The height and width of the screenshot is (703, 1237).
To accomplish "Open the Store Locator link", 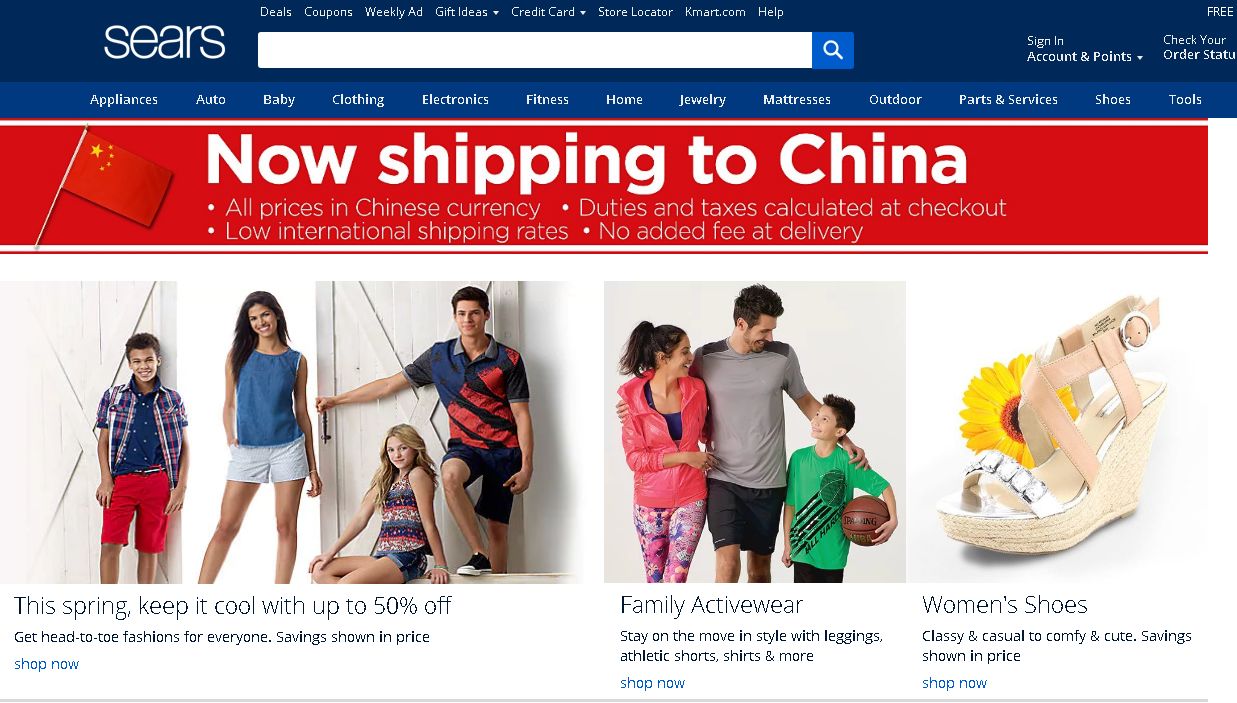I will click(x=635, y=12).
